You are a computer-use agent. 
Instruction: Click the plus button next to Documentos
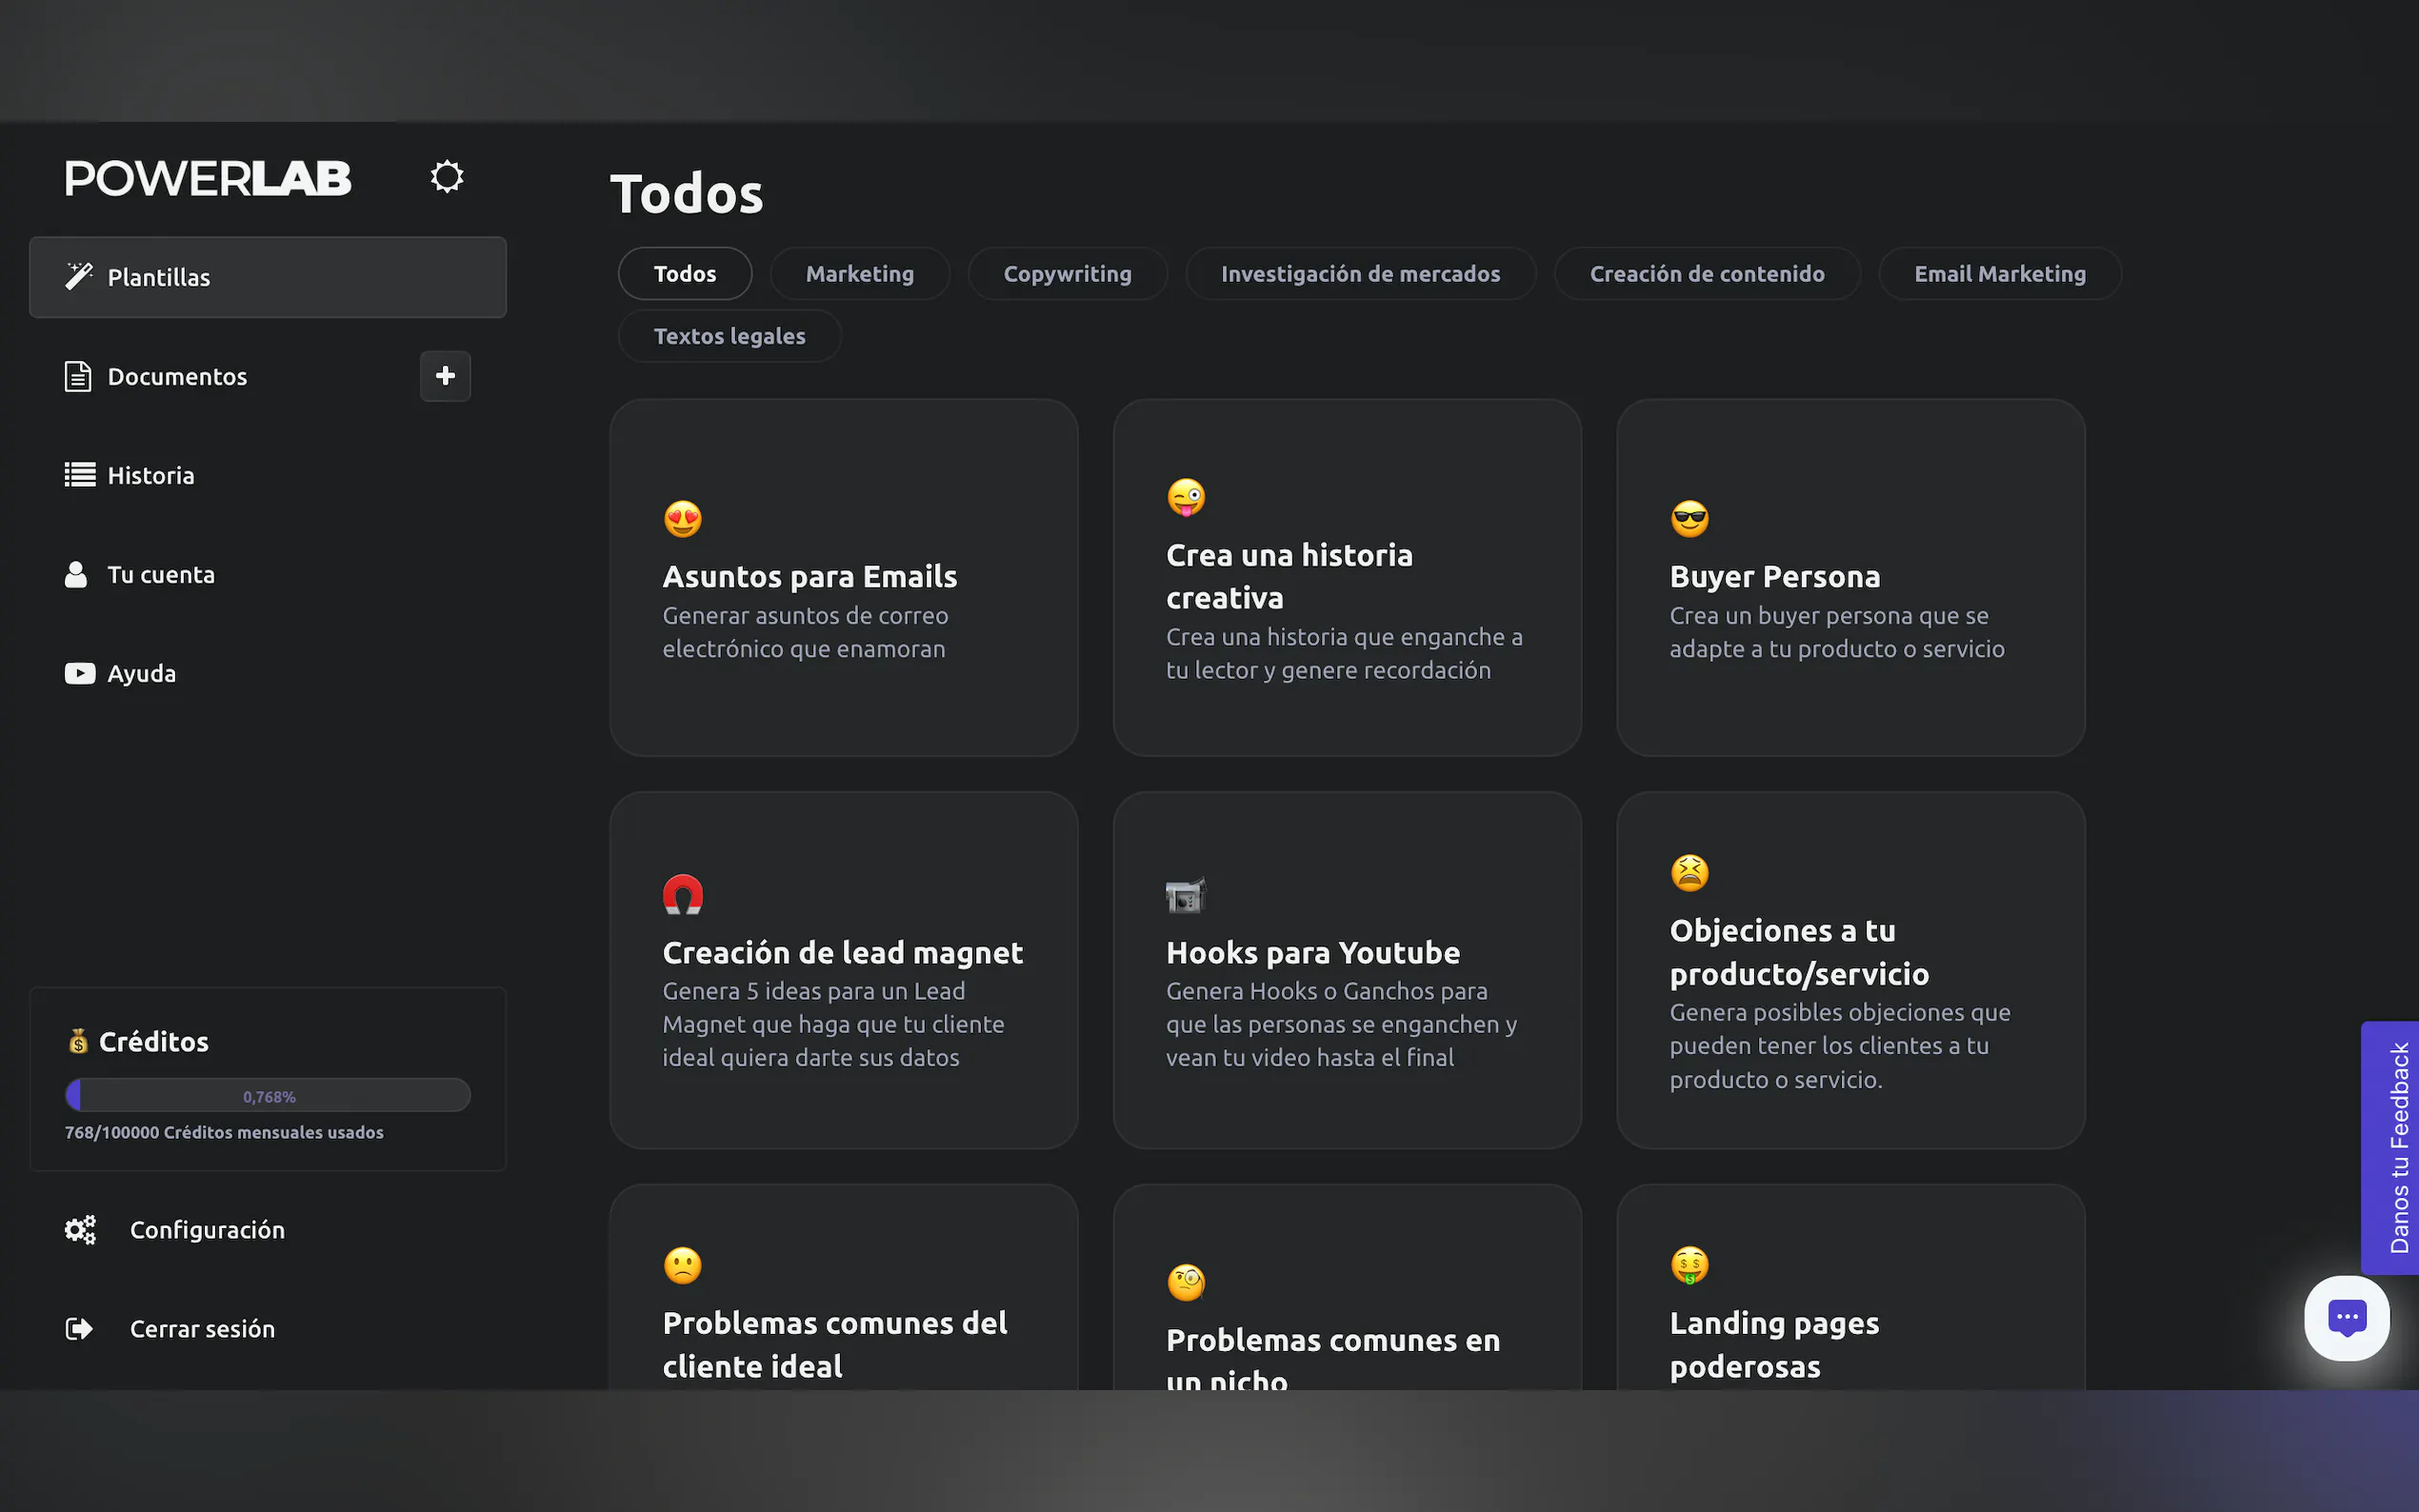445,376
